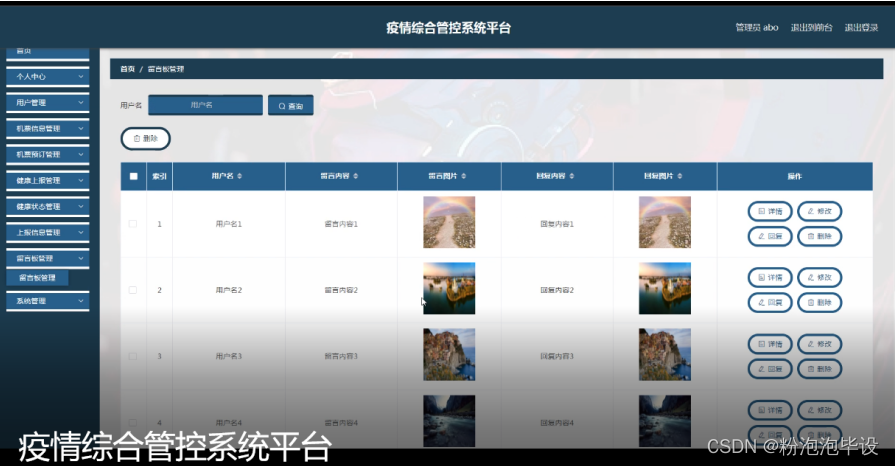Image resolution: width=895 pixels, height=466 pixels.
Task: Click the 回复内容3 cell
Action: point(557,356)
